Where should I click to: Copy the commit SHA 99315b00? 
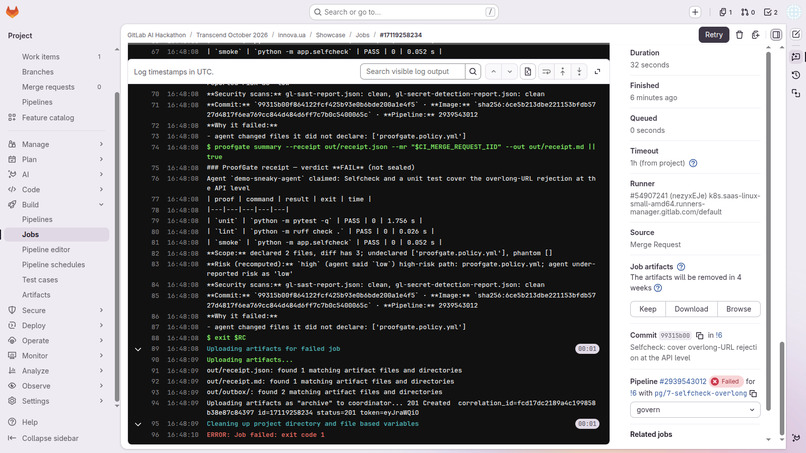click(x=700, y=335)
